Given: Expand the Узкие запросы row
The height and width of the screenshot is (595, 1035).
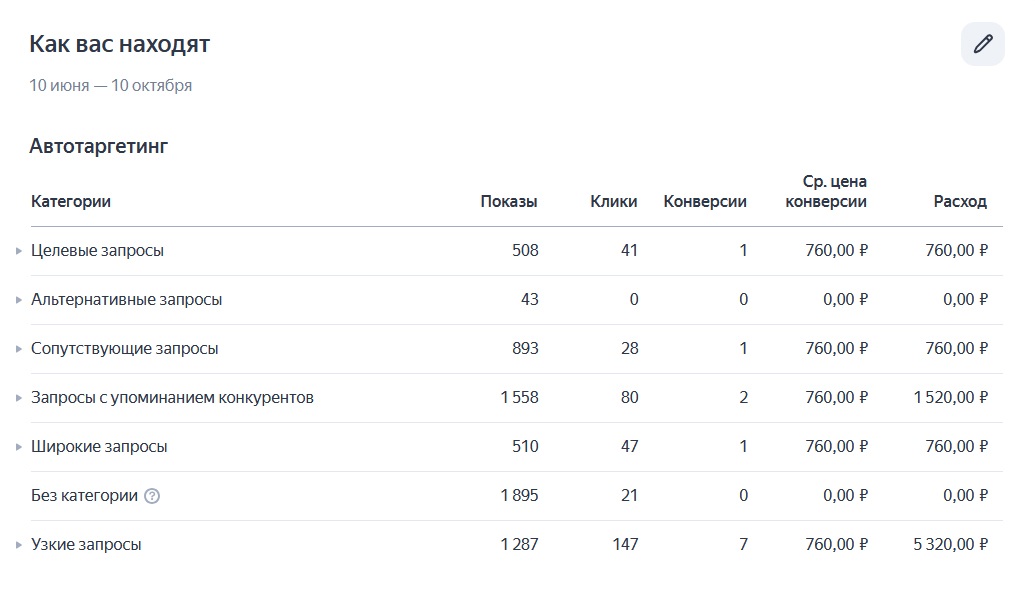Looking at the screenshot, I should (x=19, y=545).
